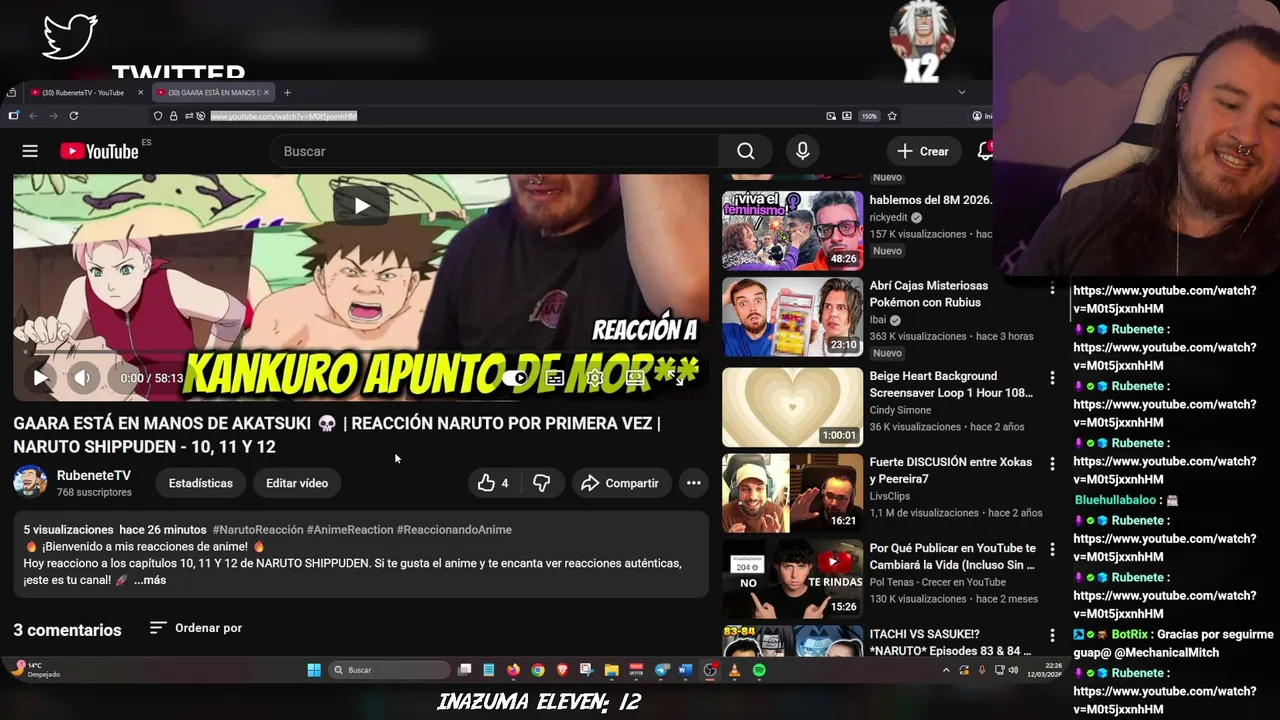Click the search magnifier button on YouTube
The image size is (1280, 720).
click(x=746, y=151)
